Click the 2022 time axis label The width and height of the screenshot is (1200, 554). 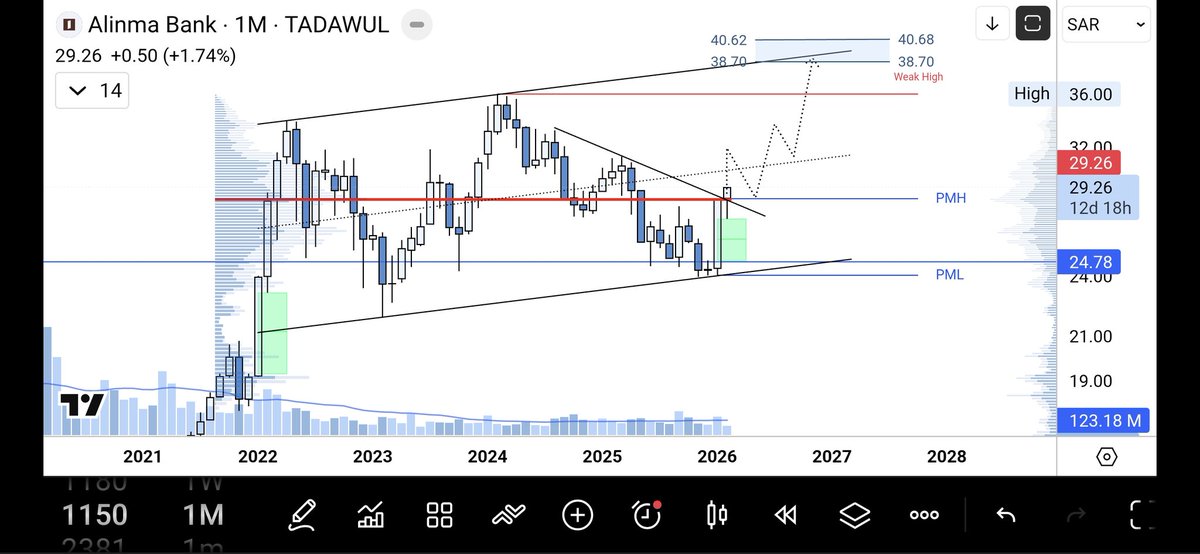click(x=258, y=457)
